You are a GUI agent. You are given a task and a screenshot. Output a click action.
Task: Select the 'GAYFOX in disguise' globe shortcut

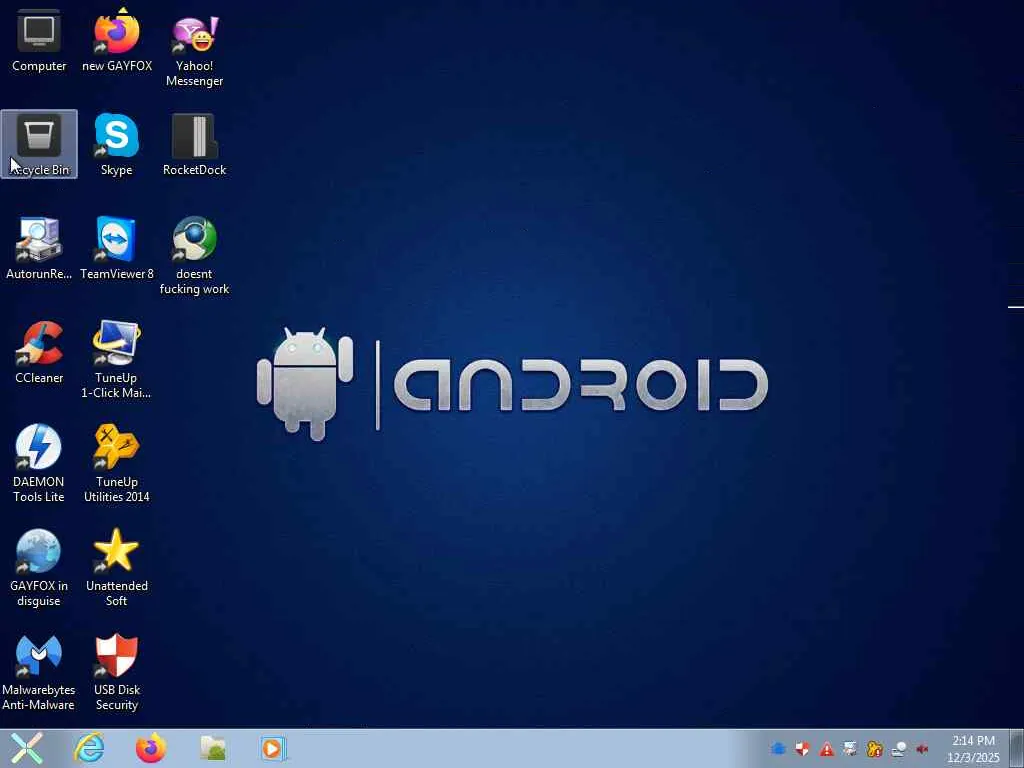pos(39,568)
